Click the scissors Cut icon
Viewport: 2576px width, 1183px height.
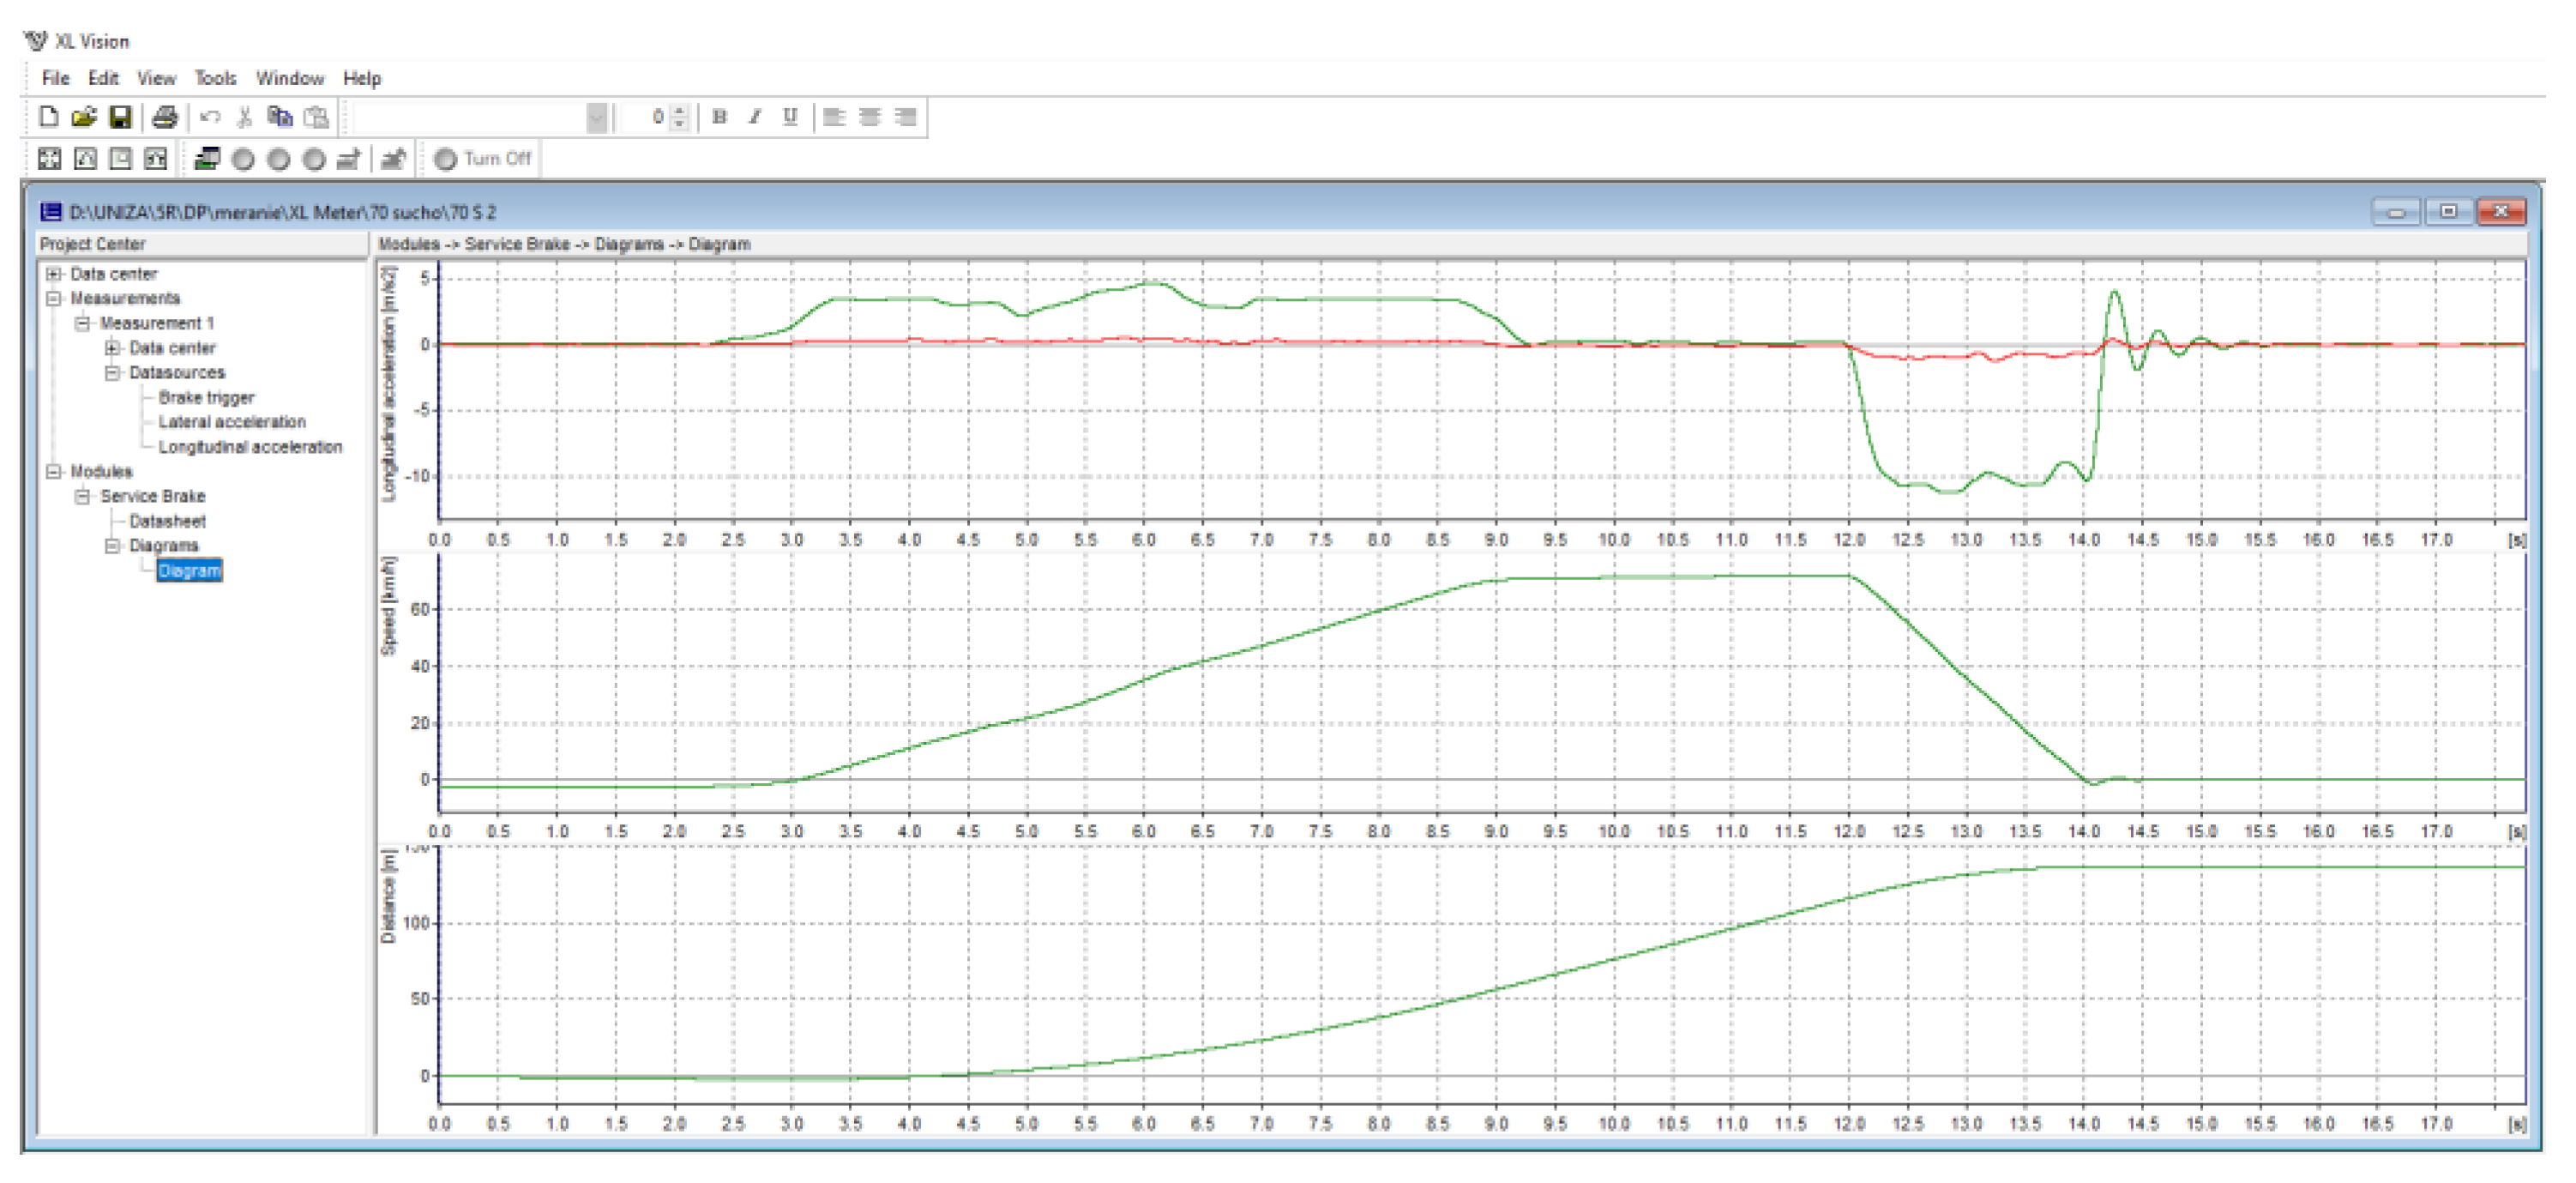coord(244,117)
